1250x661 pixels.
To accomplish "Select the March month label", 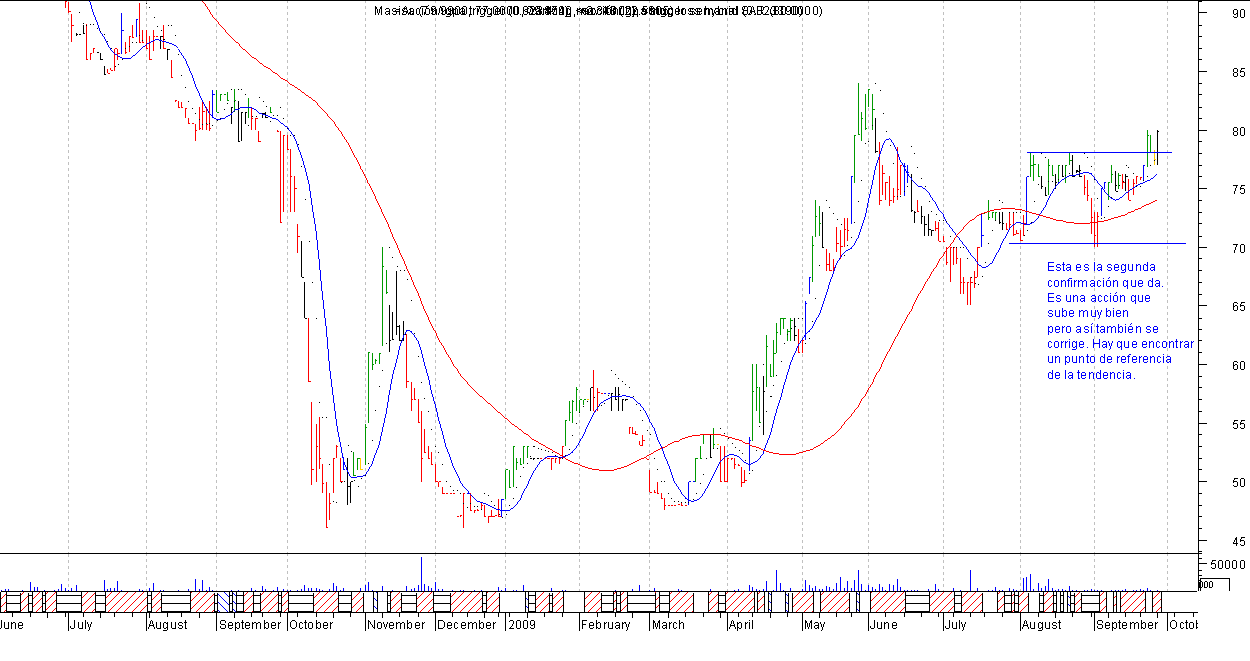I will [668, 625].
